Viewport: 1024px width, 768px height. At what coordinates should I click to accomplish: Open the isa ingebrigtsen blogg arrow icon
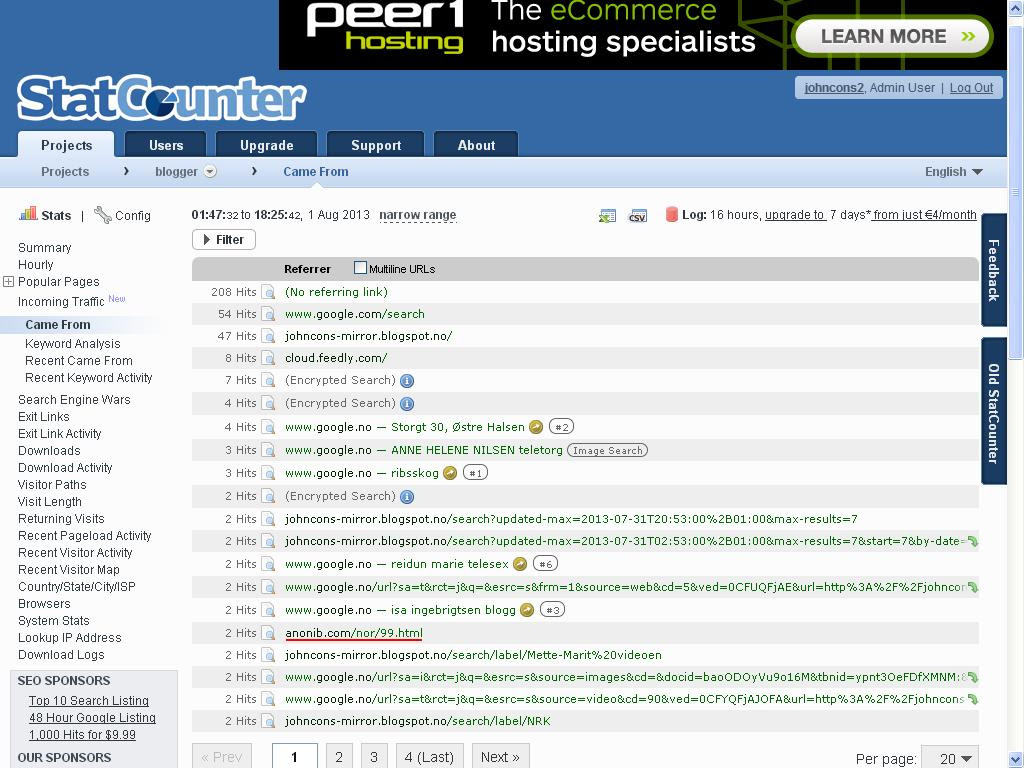point(527,610)
